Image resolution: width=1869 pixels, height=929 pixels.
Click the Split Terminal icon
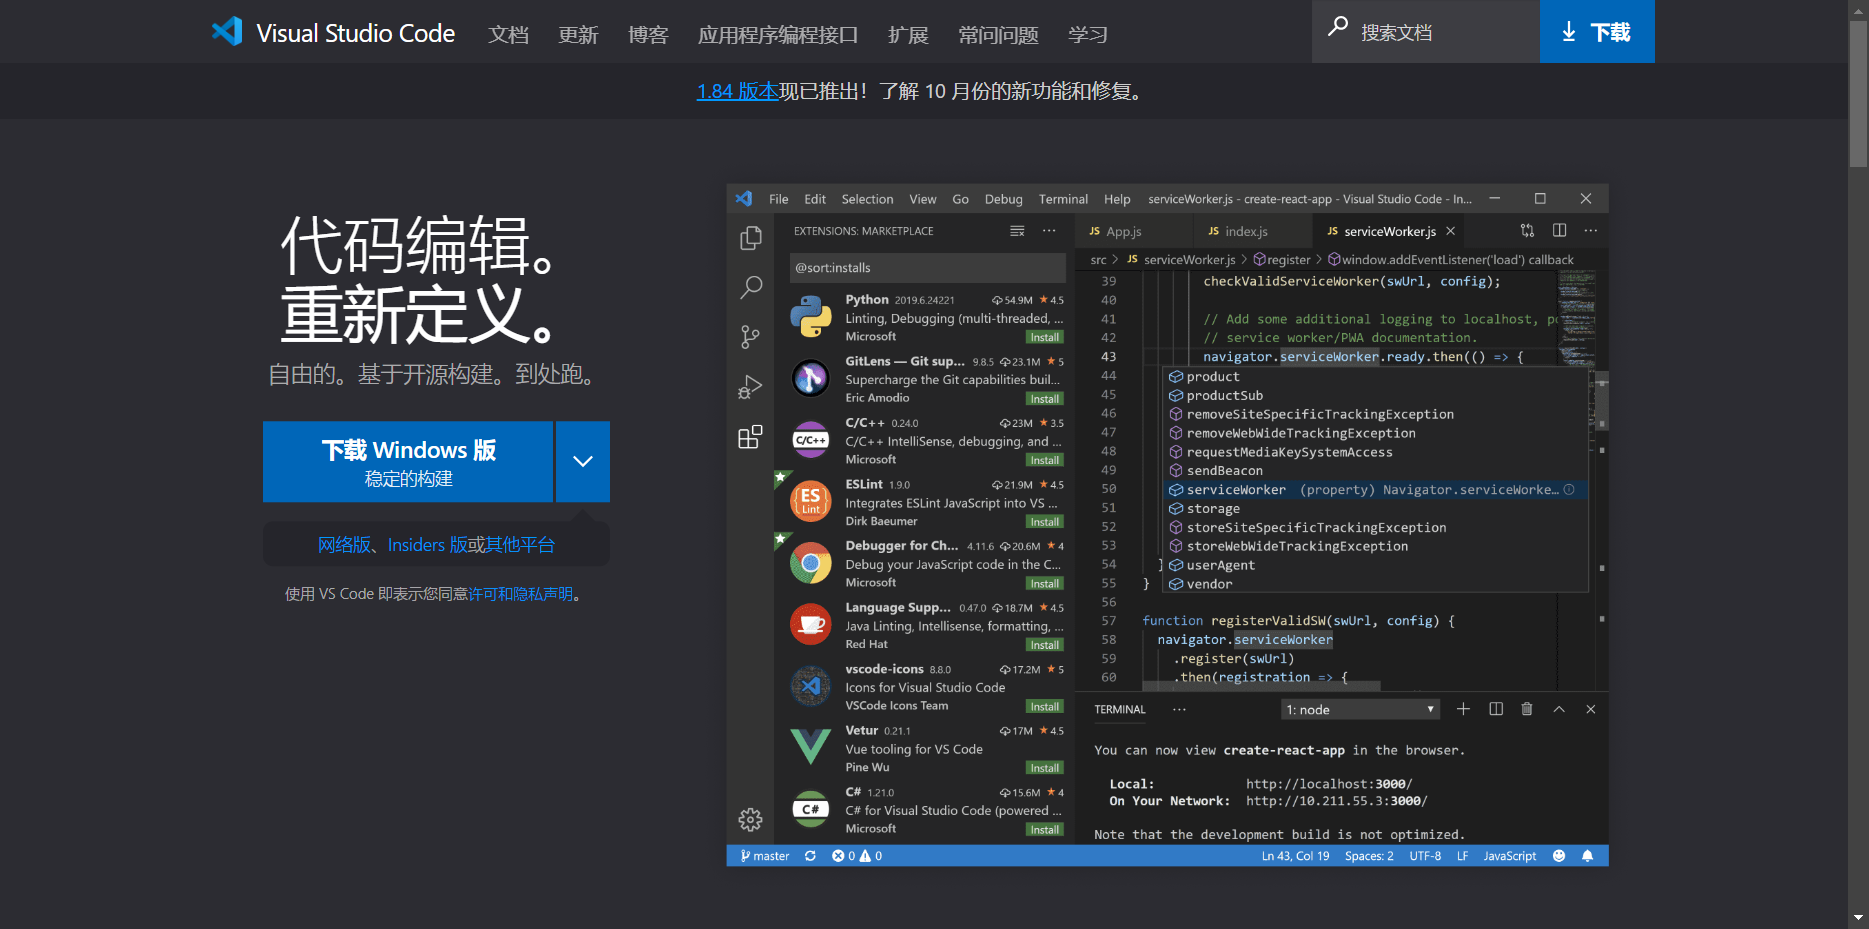coord(1496,709)
